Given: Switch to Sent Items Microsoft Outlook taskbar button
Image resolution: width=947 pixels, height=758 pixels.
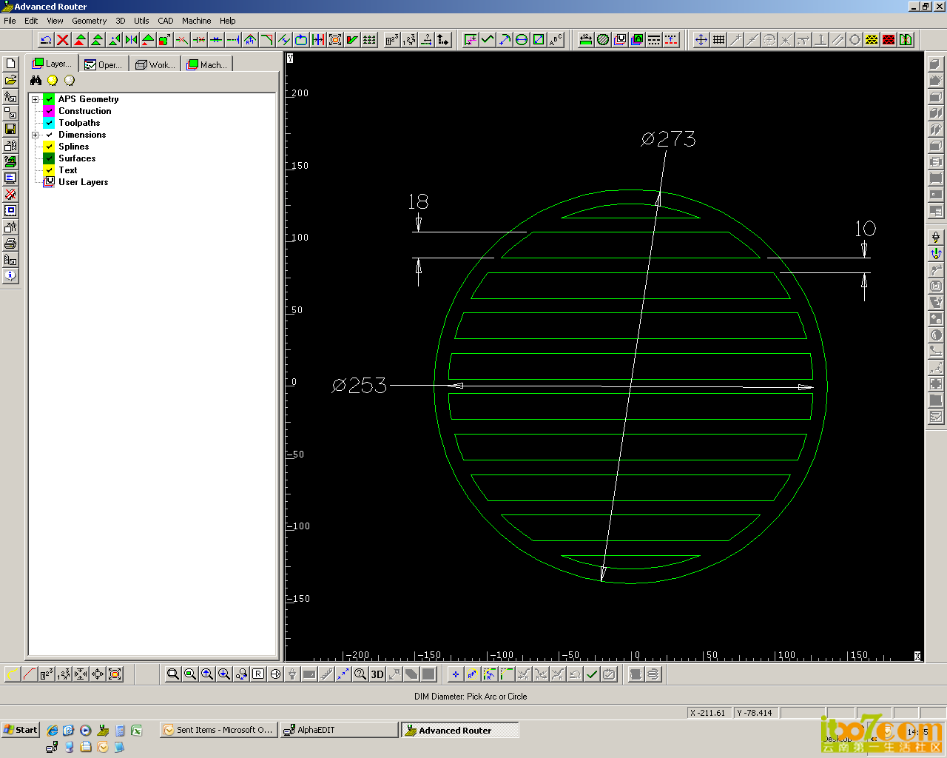Looking at the screenshot, I should point(218,730).
